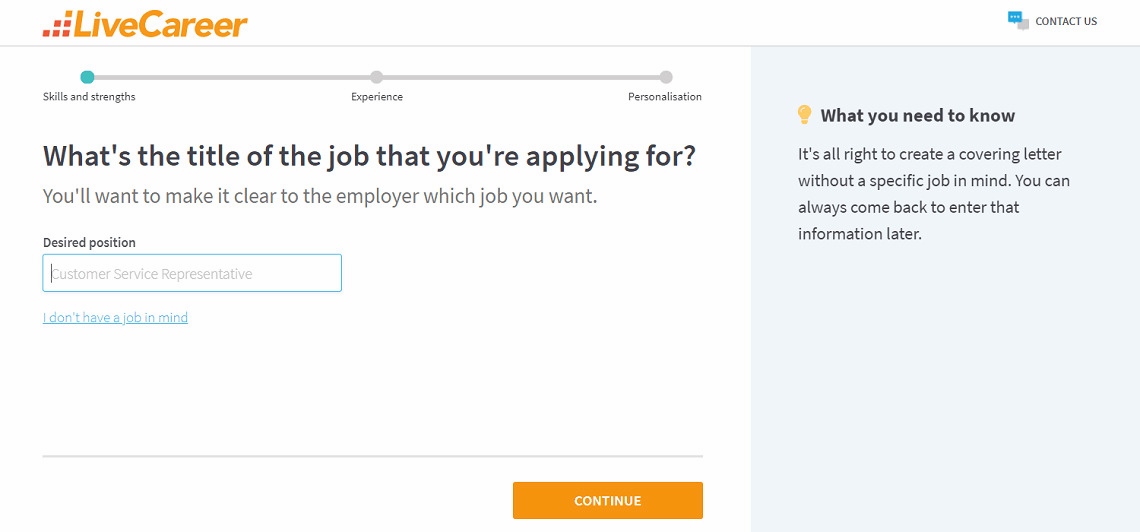Image resolution: width=1140 pixels, height=532 pixels.
Task: Click the CONTACT US label
Action: coord(1066,21)
